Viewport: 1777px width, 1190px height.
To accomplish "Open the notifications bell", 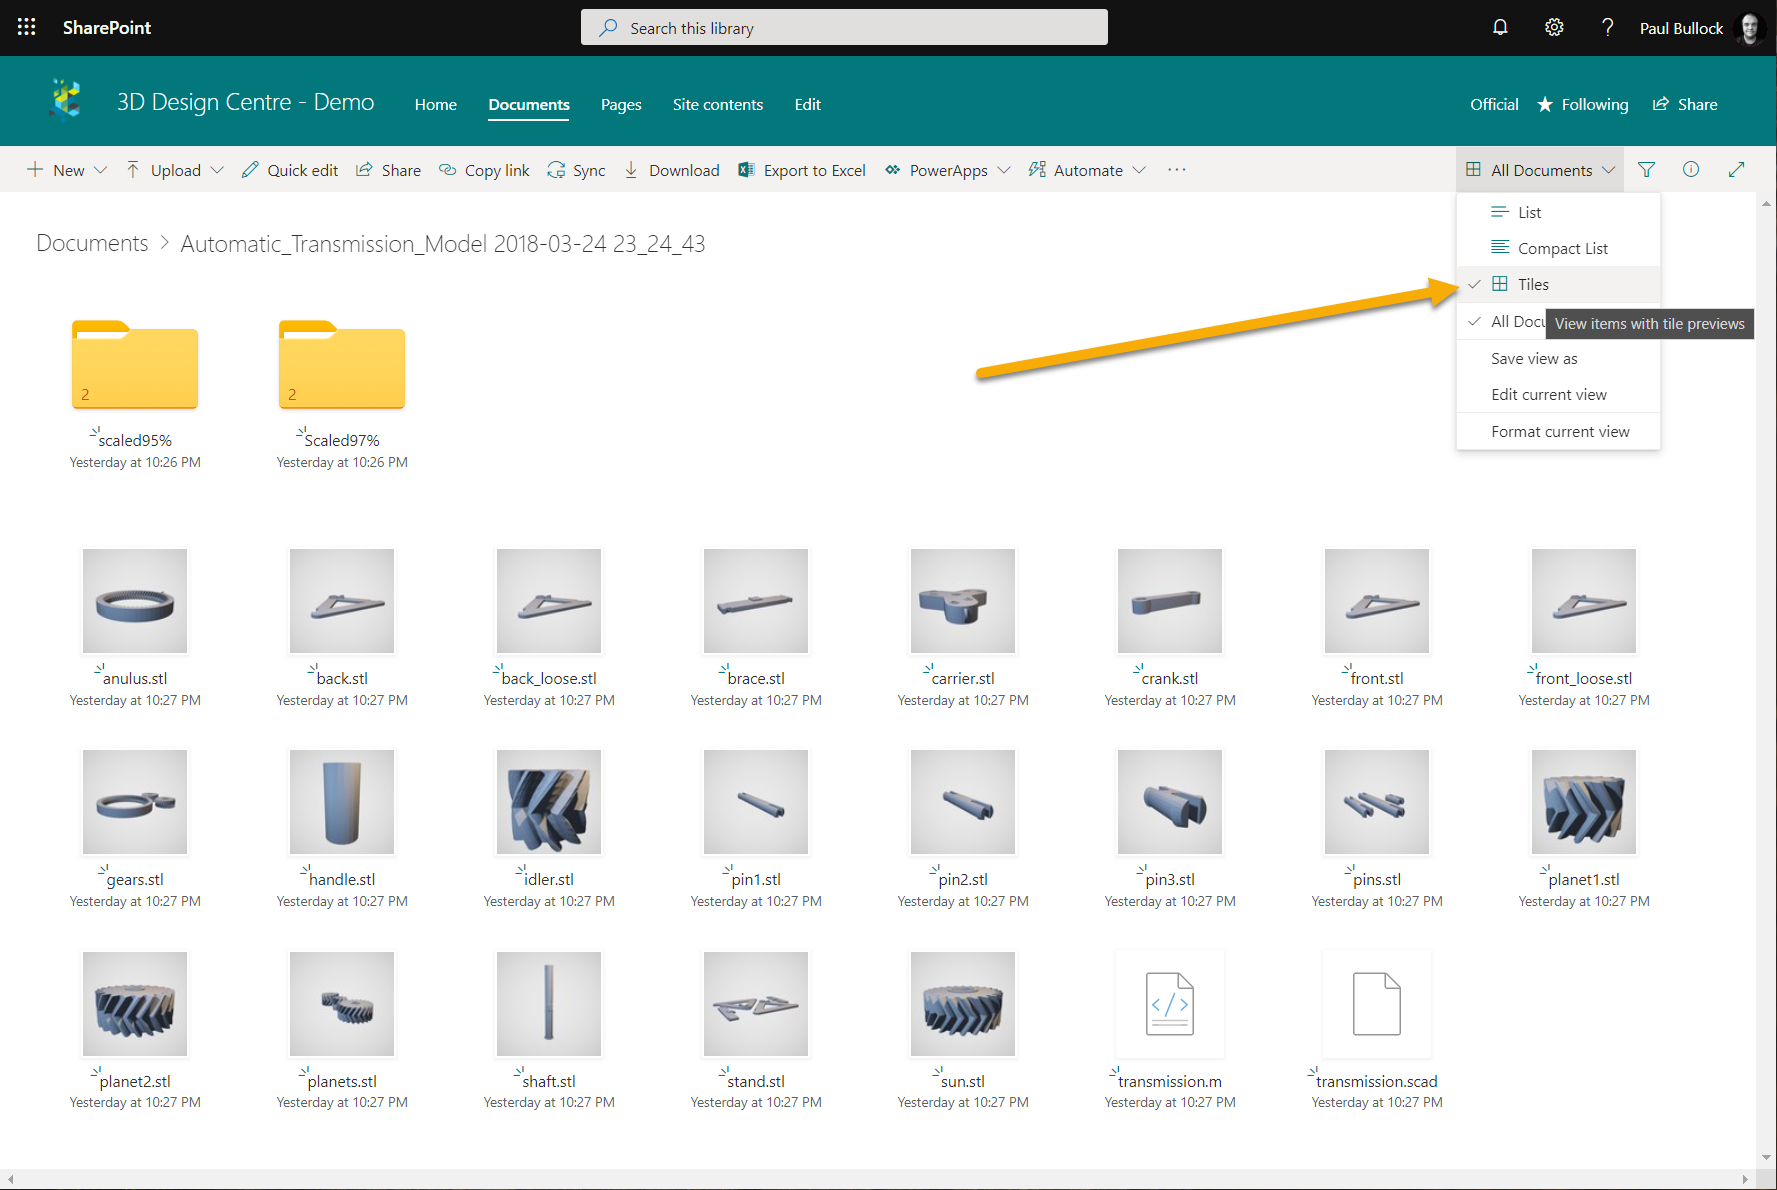I will click(1500, 27).
